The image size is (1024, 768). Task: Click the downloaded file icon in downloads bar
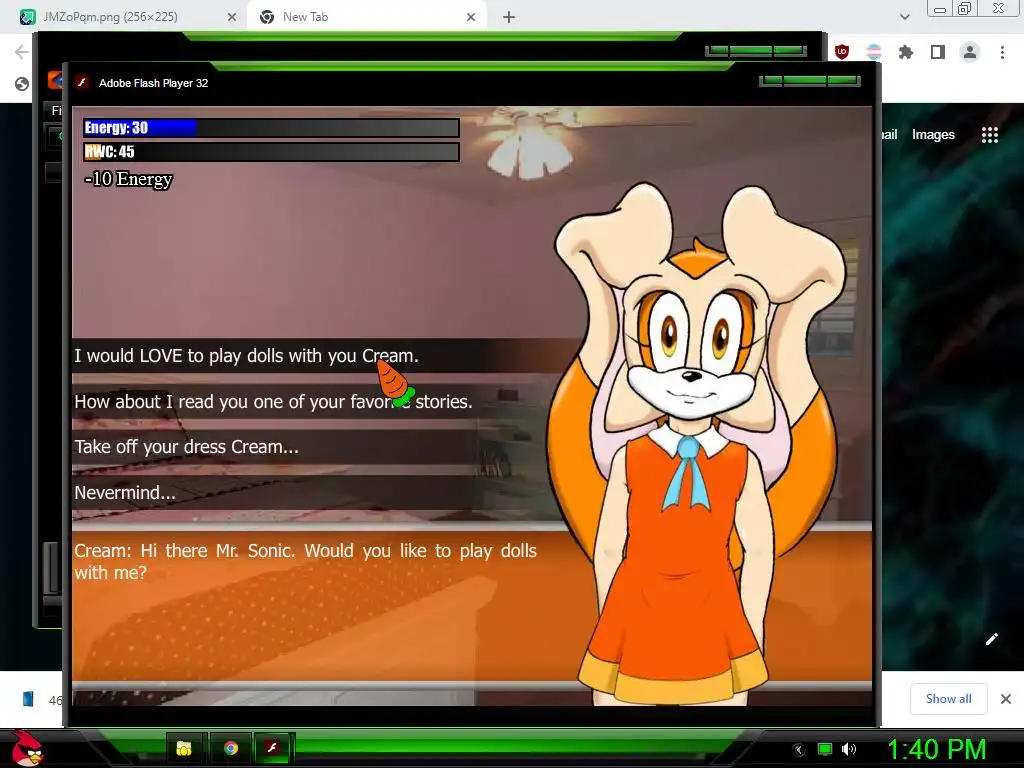(x=28, y=699)
